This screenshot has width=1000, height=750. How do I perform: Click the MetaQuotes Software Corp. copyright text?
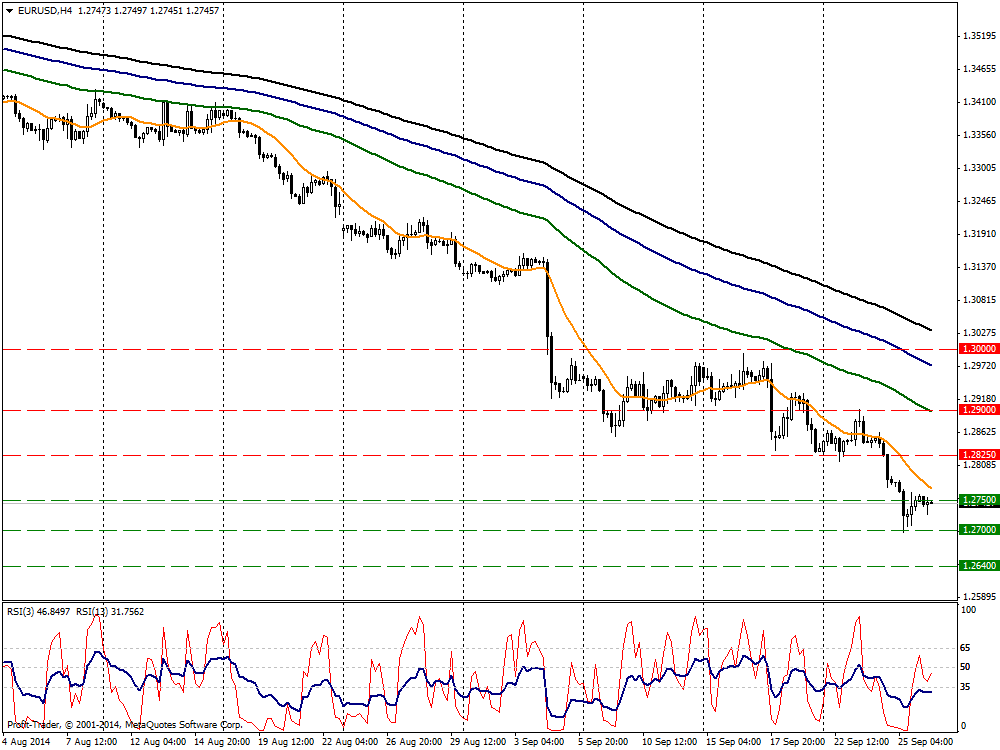(178, 724)
